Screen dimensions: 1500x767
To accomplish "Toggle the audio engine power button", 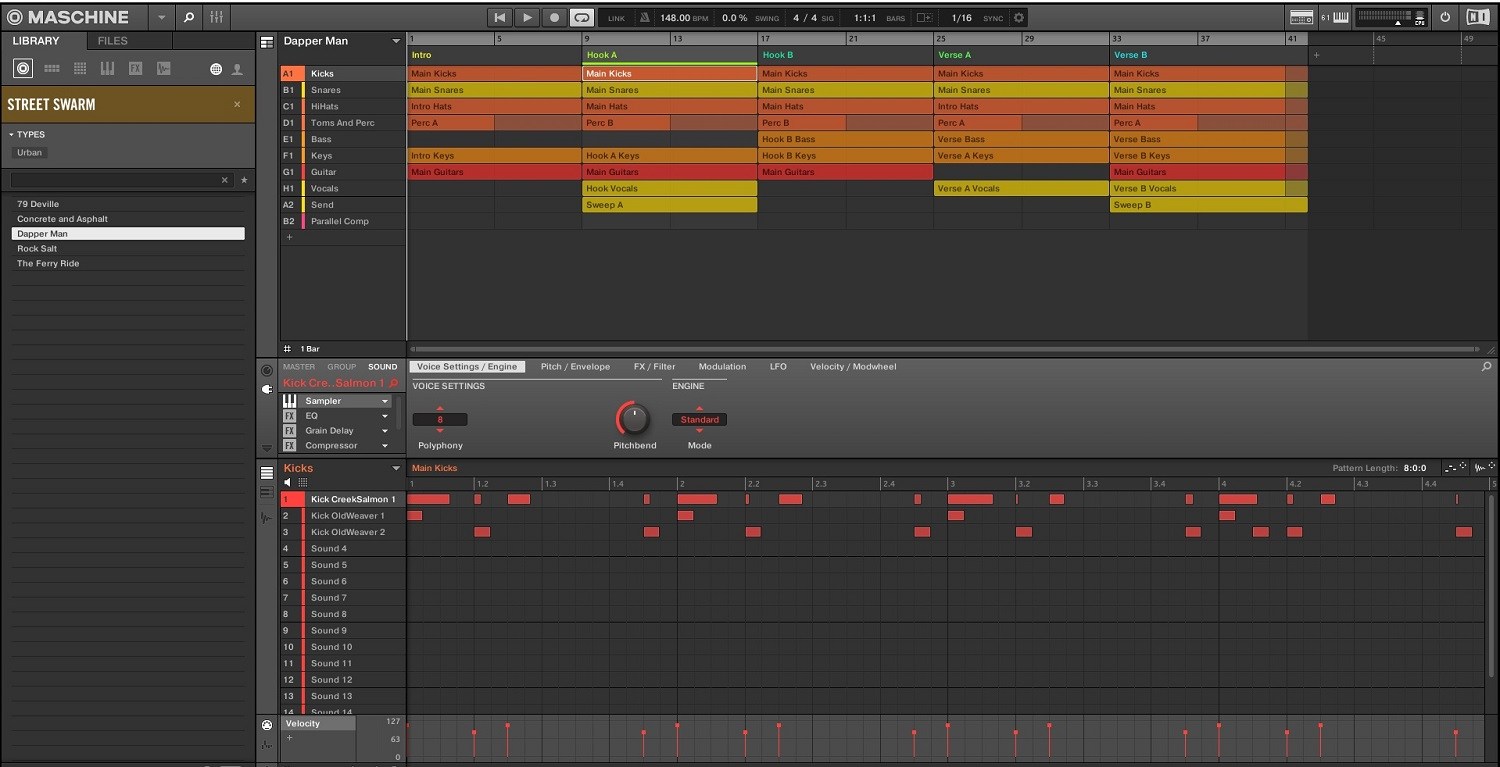I will 1444,17.
